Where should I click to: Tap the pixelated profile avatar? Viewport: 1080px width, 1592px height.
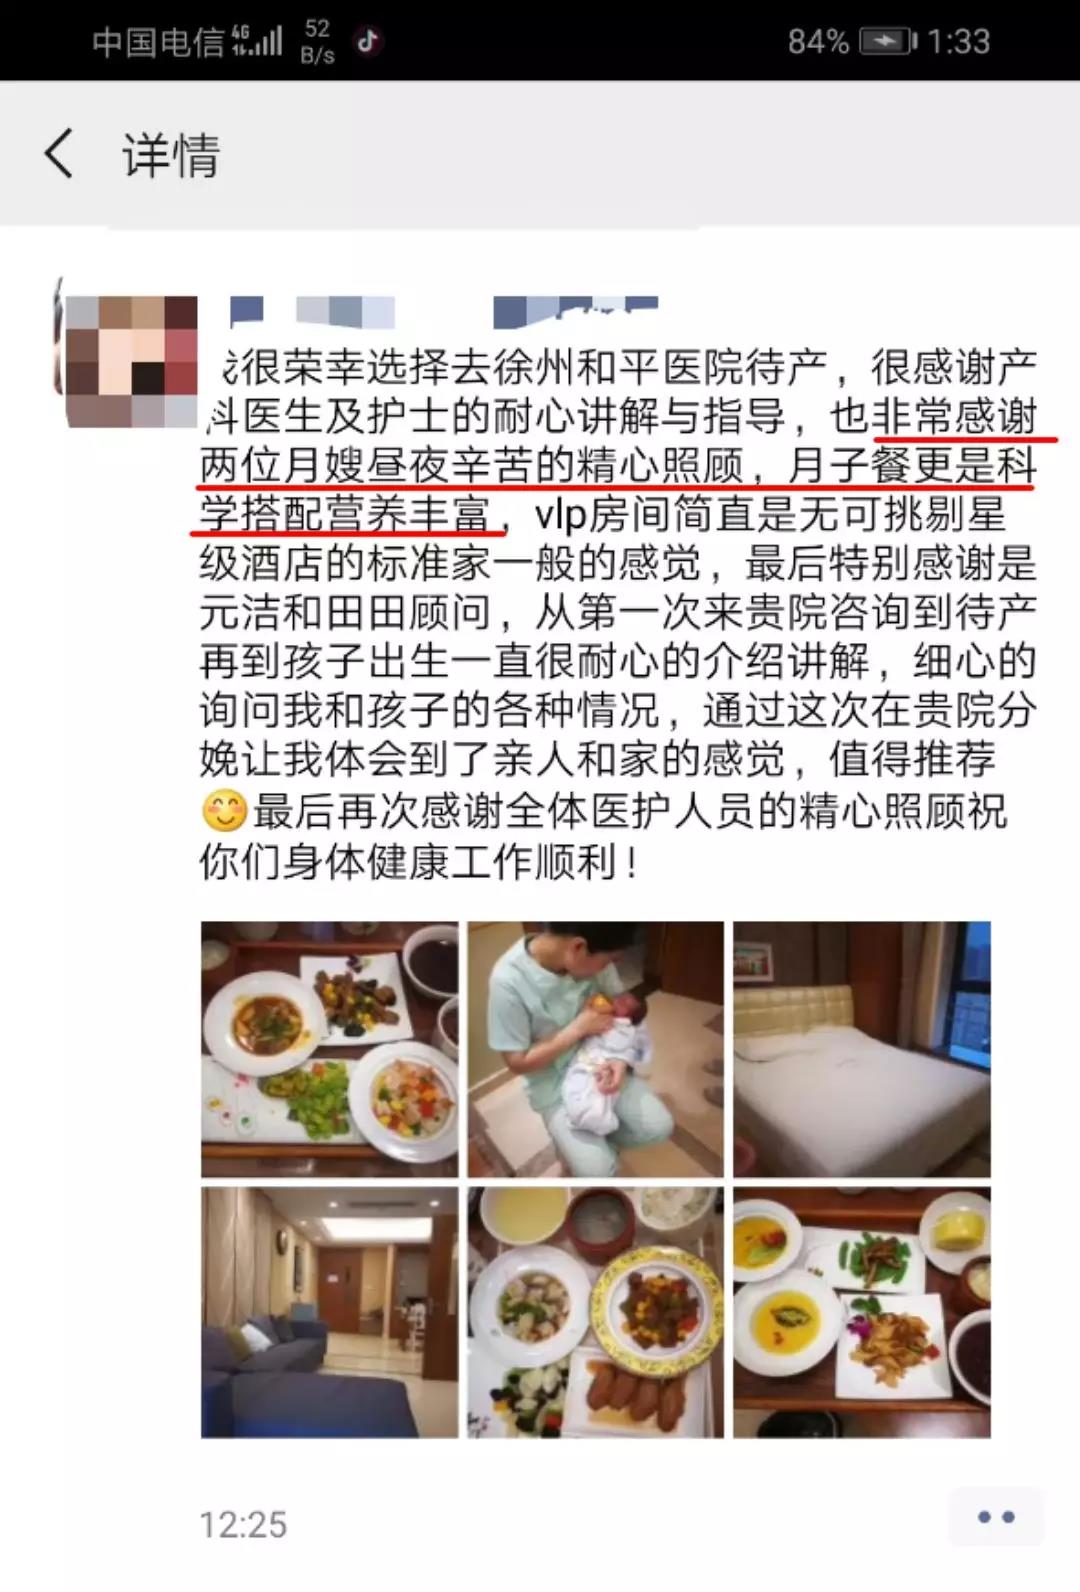pyautogui.click(x=131, y=361)
